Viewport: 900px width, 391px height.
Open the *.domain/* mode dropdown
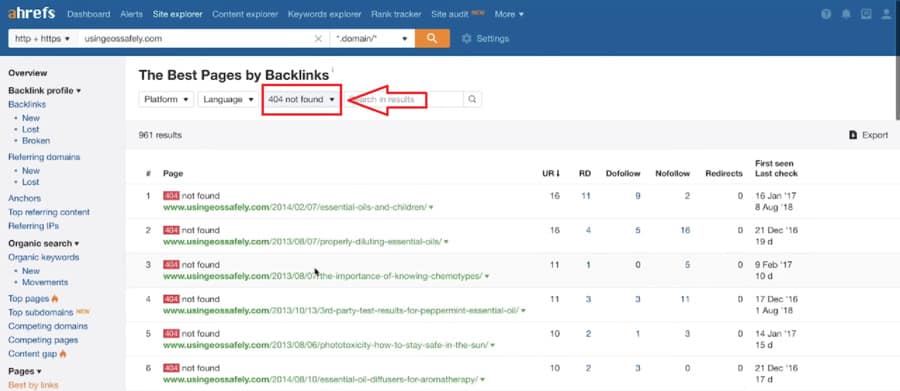click(x=372, y=38)
